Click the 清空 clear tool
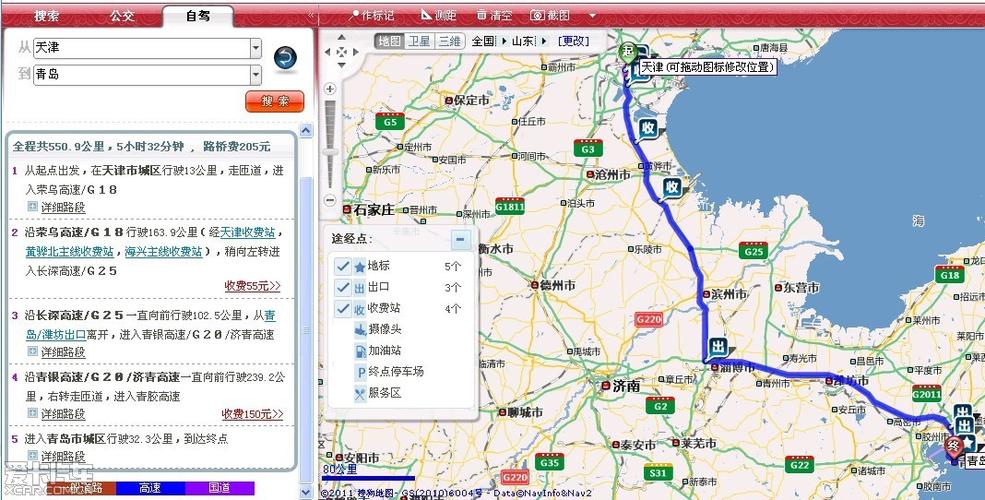 tap(494, 15)
